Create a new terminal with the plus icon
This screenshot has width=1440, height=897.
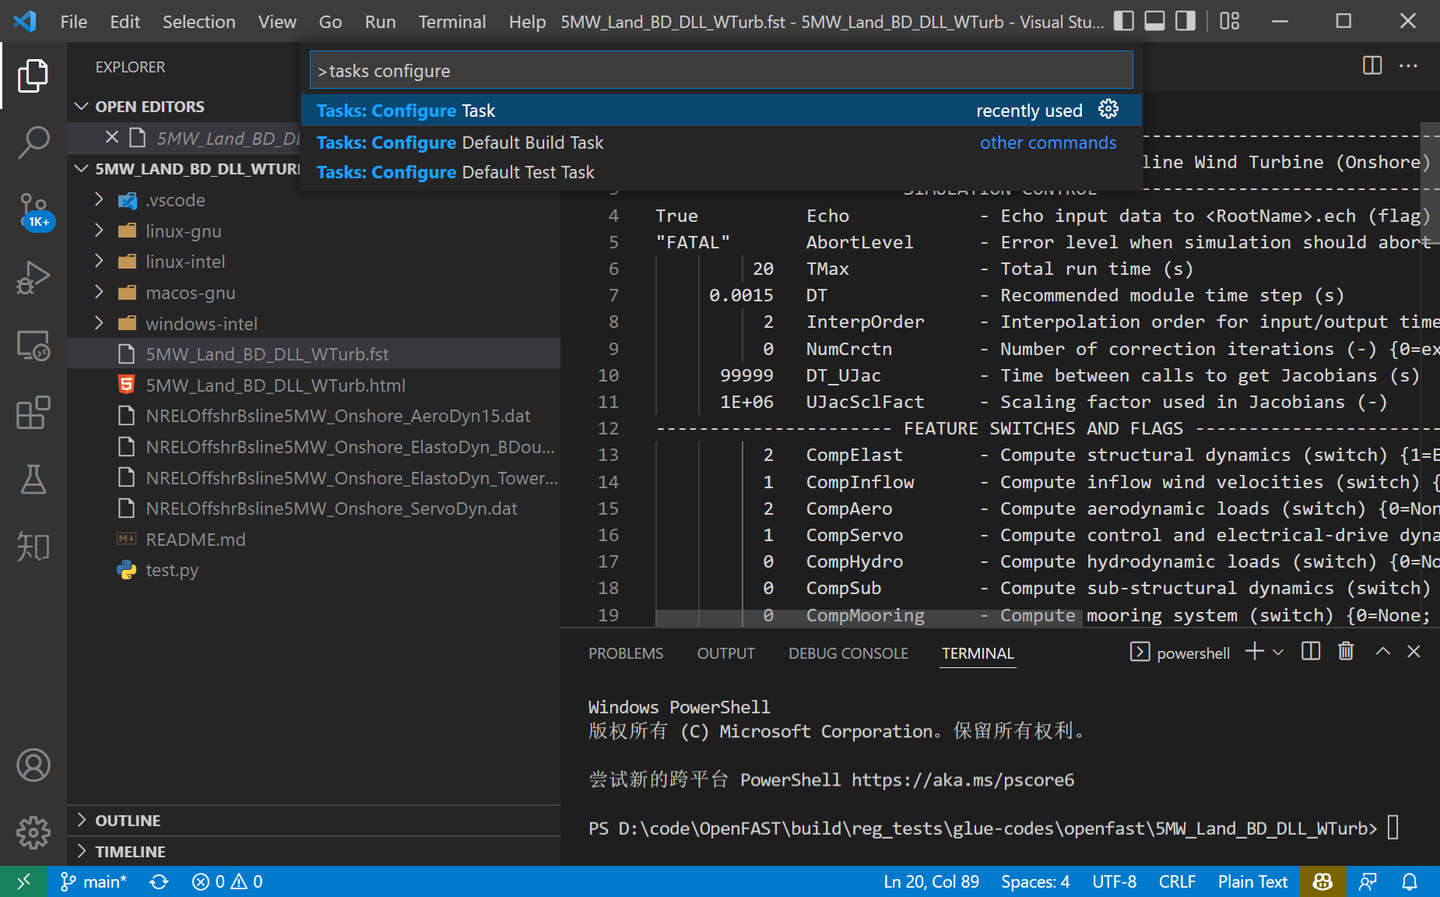pos(1253,651)
